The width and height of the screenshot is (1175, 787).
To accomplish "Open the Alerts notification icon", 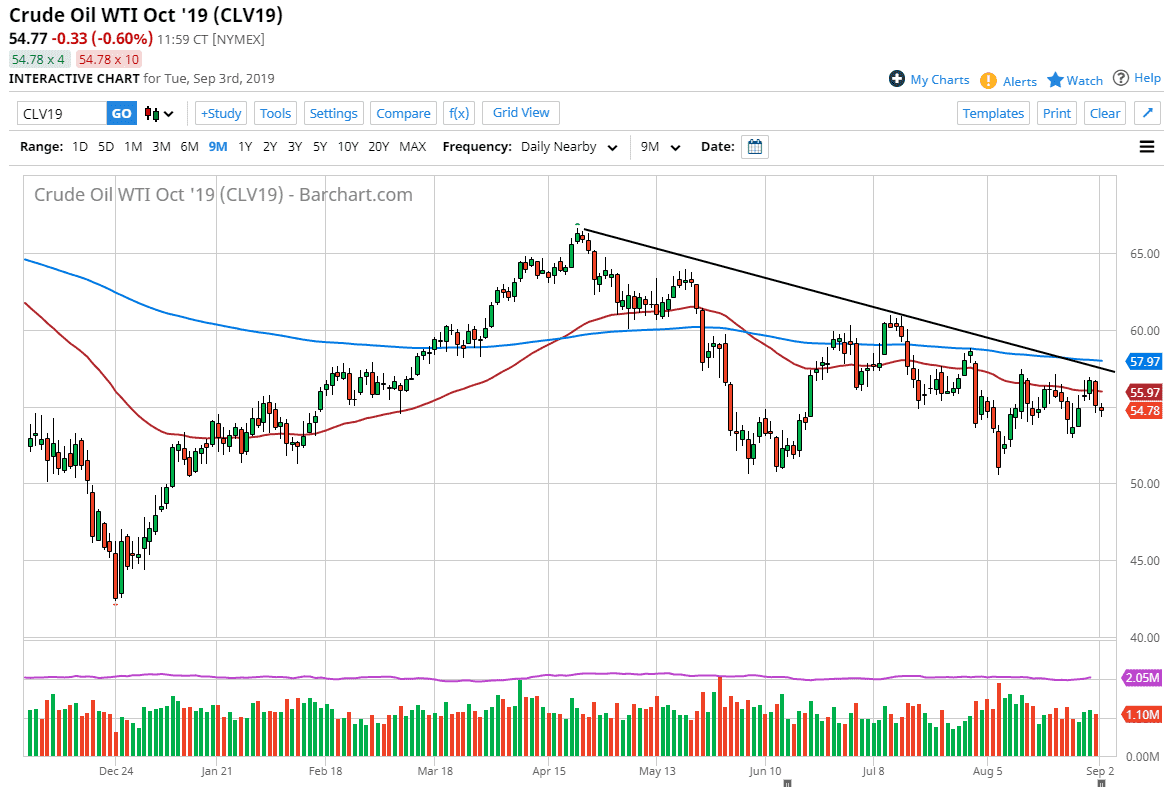I will point(990,80).
